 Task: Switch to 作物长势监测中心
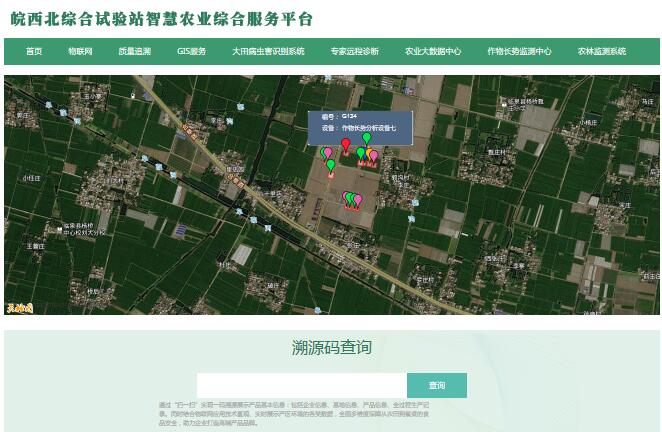tap(519, 51)
